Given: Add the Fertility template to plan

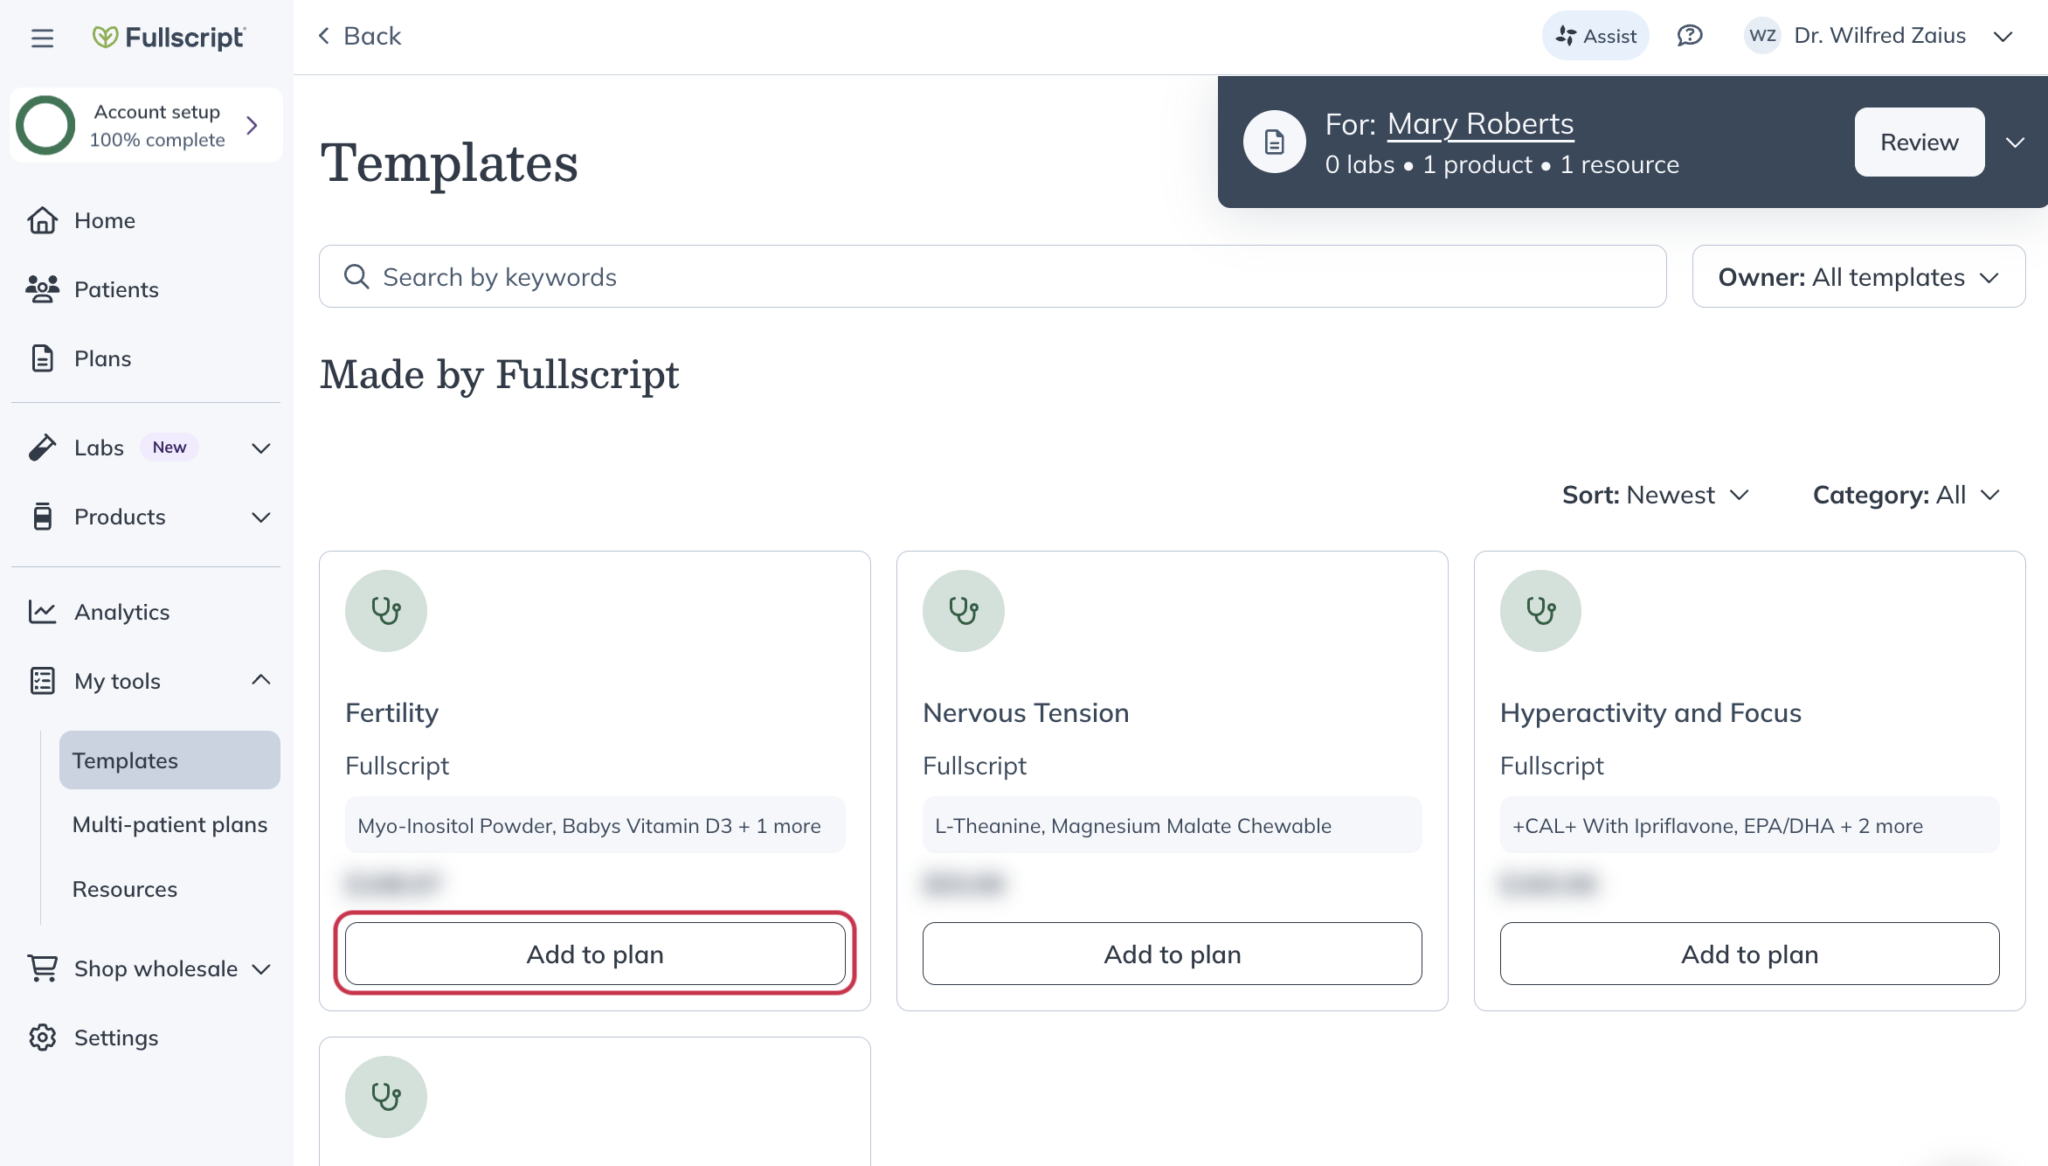Looking at the screenshot, I should [594, 954].
